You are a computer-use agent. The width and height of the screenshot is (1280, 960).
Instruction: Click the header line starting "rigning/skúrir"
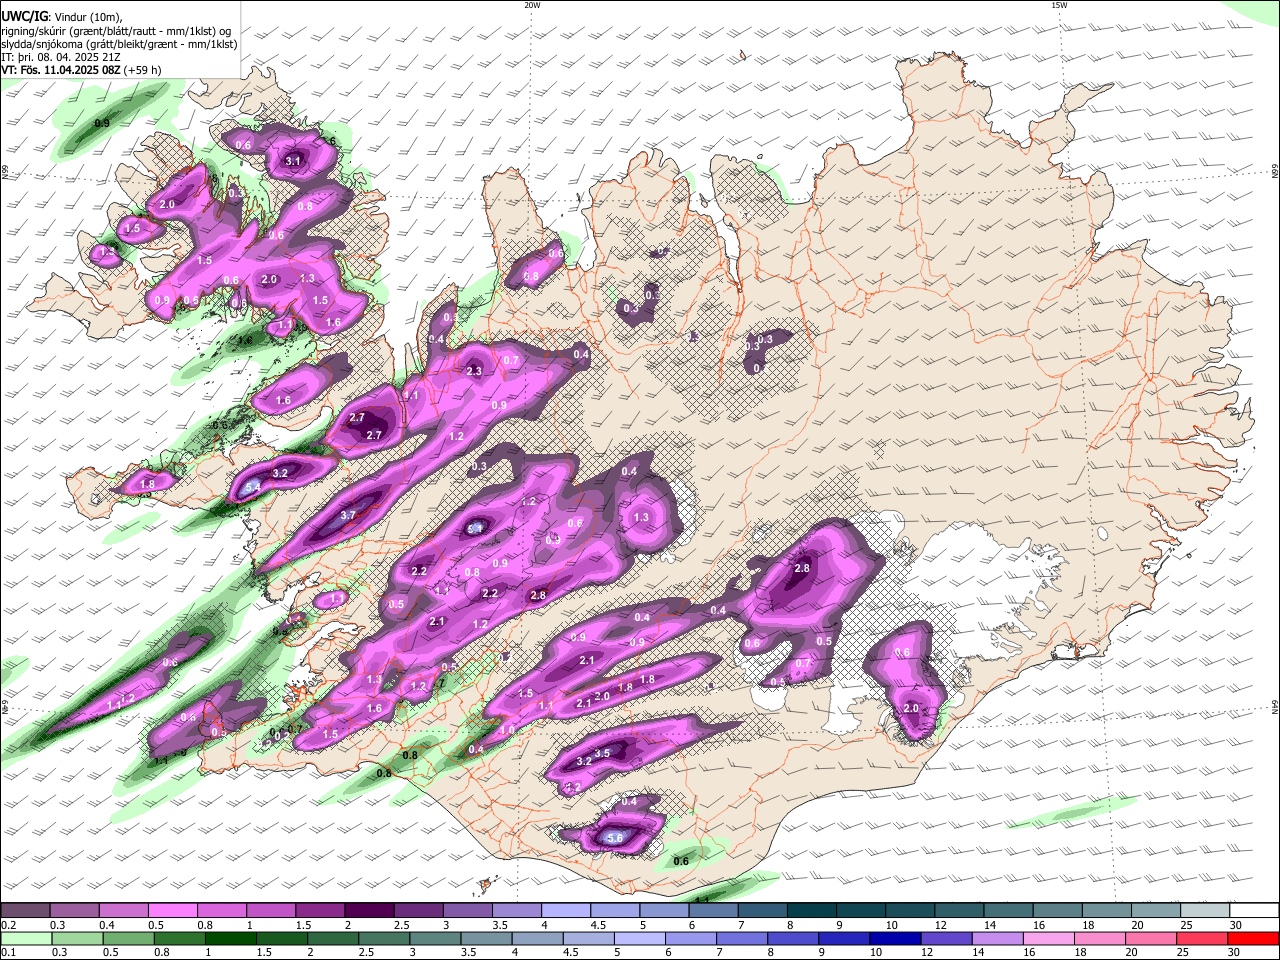(115, 30)
